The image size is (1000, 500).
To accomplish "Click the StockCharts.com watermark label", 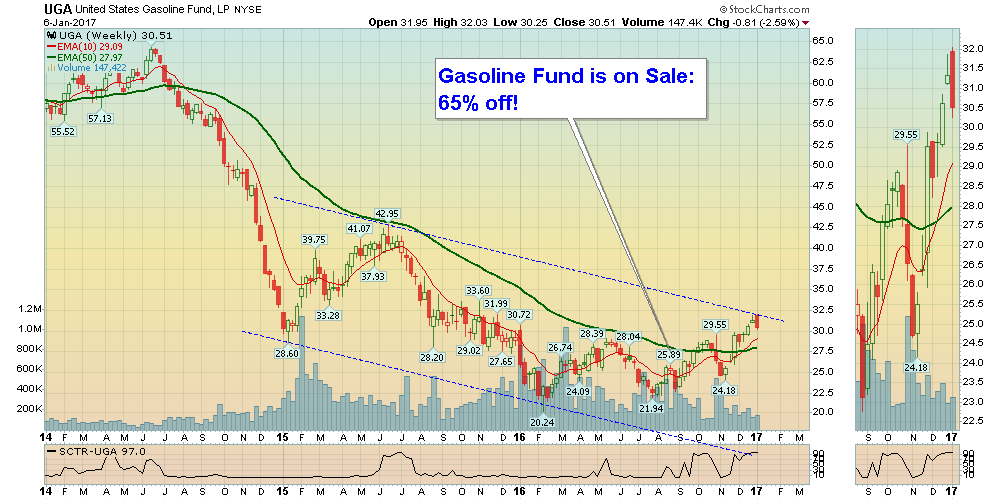I will [x=763, y=10].
